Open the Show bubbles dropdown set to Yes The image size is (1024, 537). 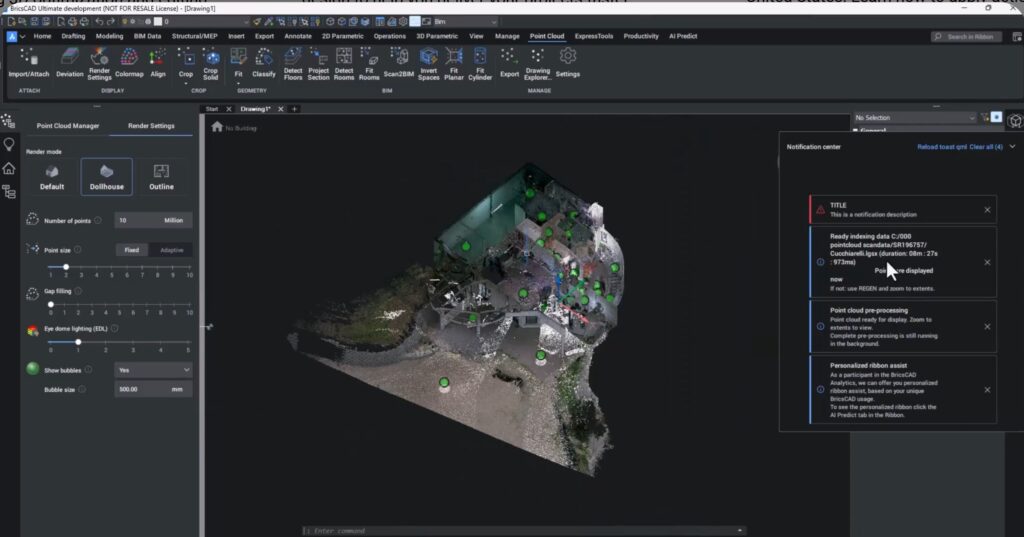tap(153, 370)
